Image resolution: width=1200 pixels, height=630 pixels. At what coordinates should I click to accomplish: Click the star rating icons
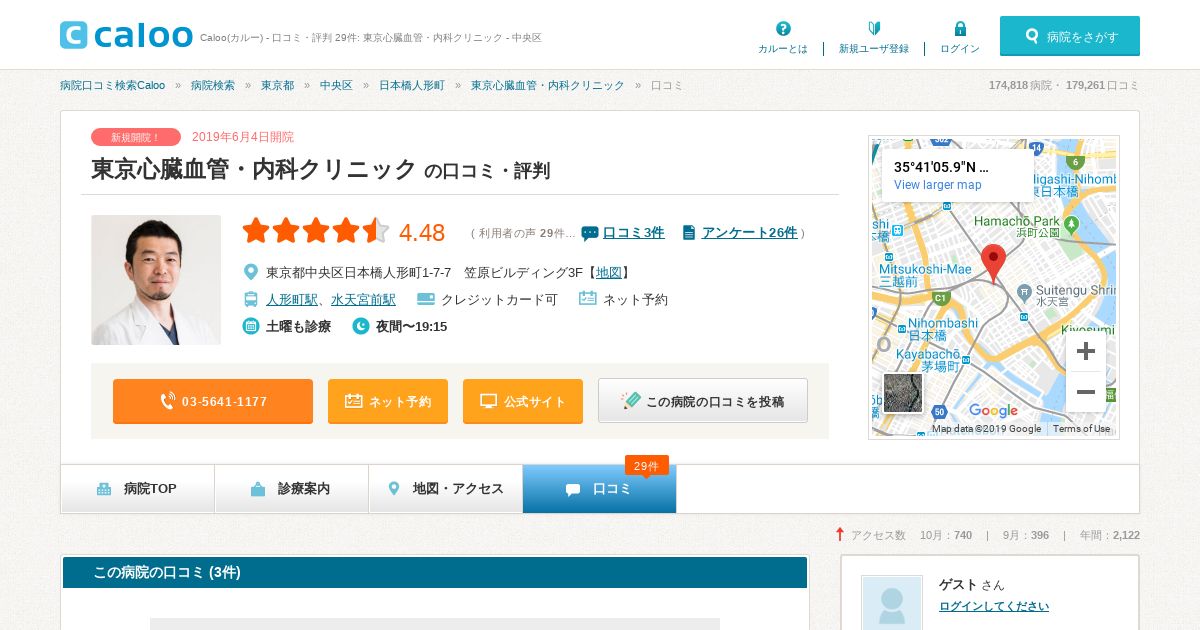(316, 231)
